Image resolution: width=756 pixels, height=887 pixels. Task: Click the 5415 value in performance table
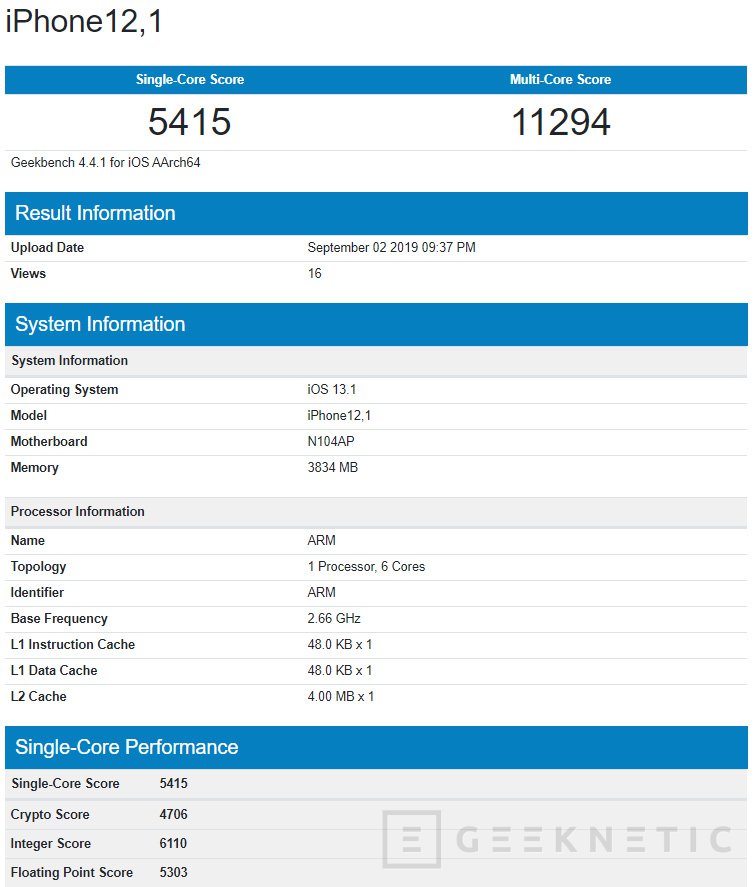point(173,784)
